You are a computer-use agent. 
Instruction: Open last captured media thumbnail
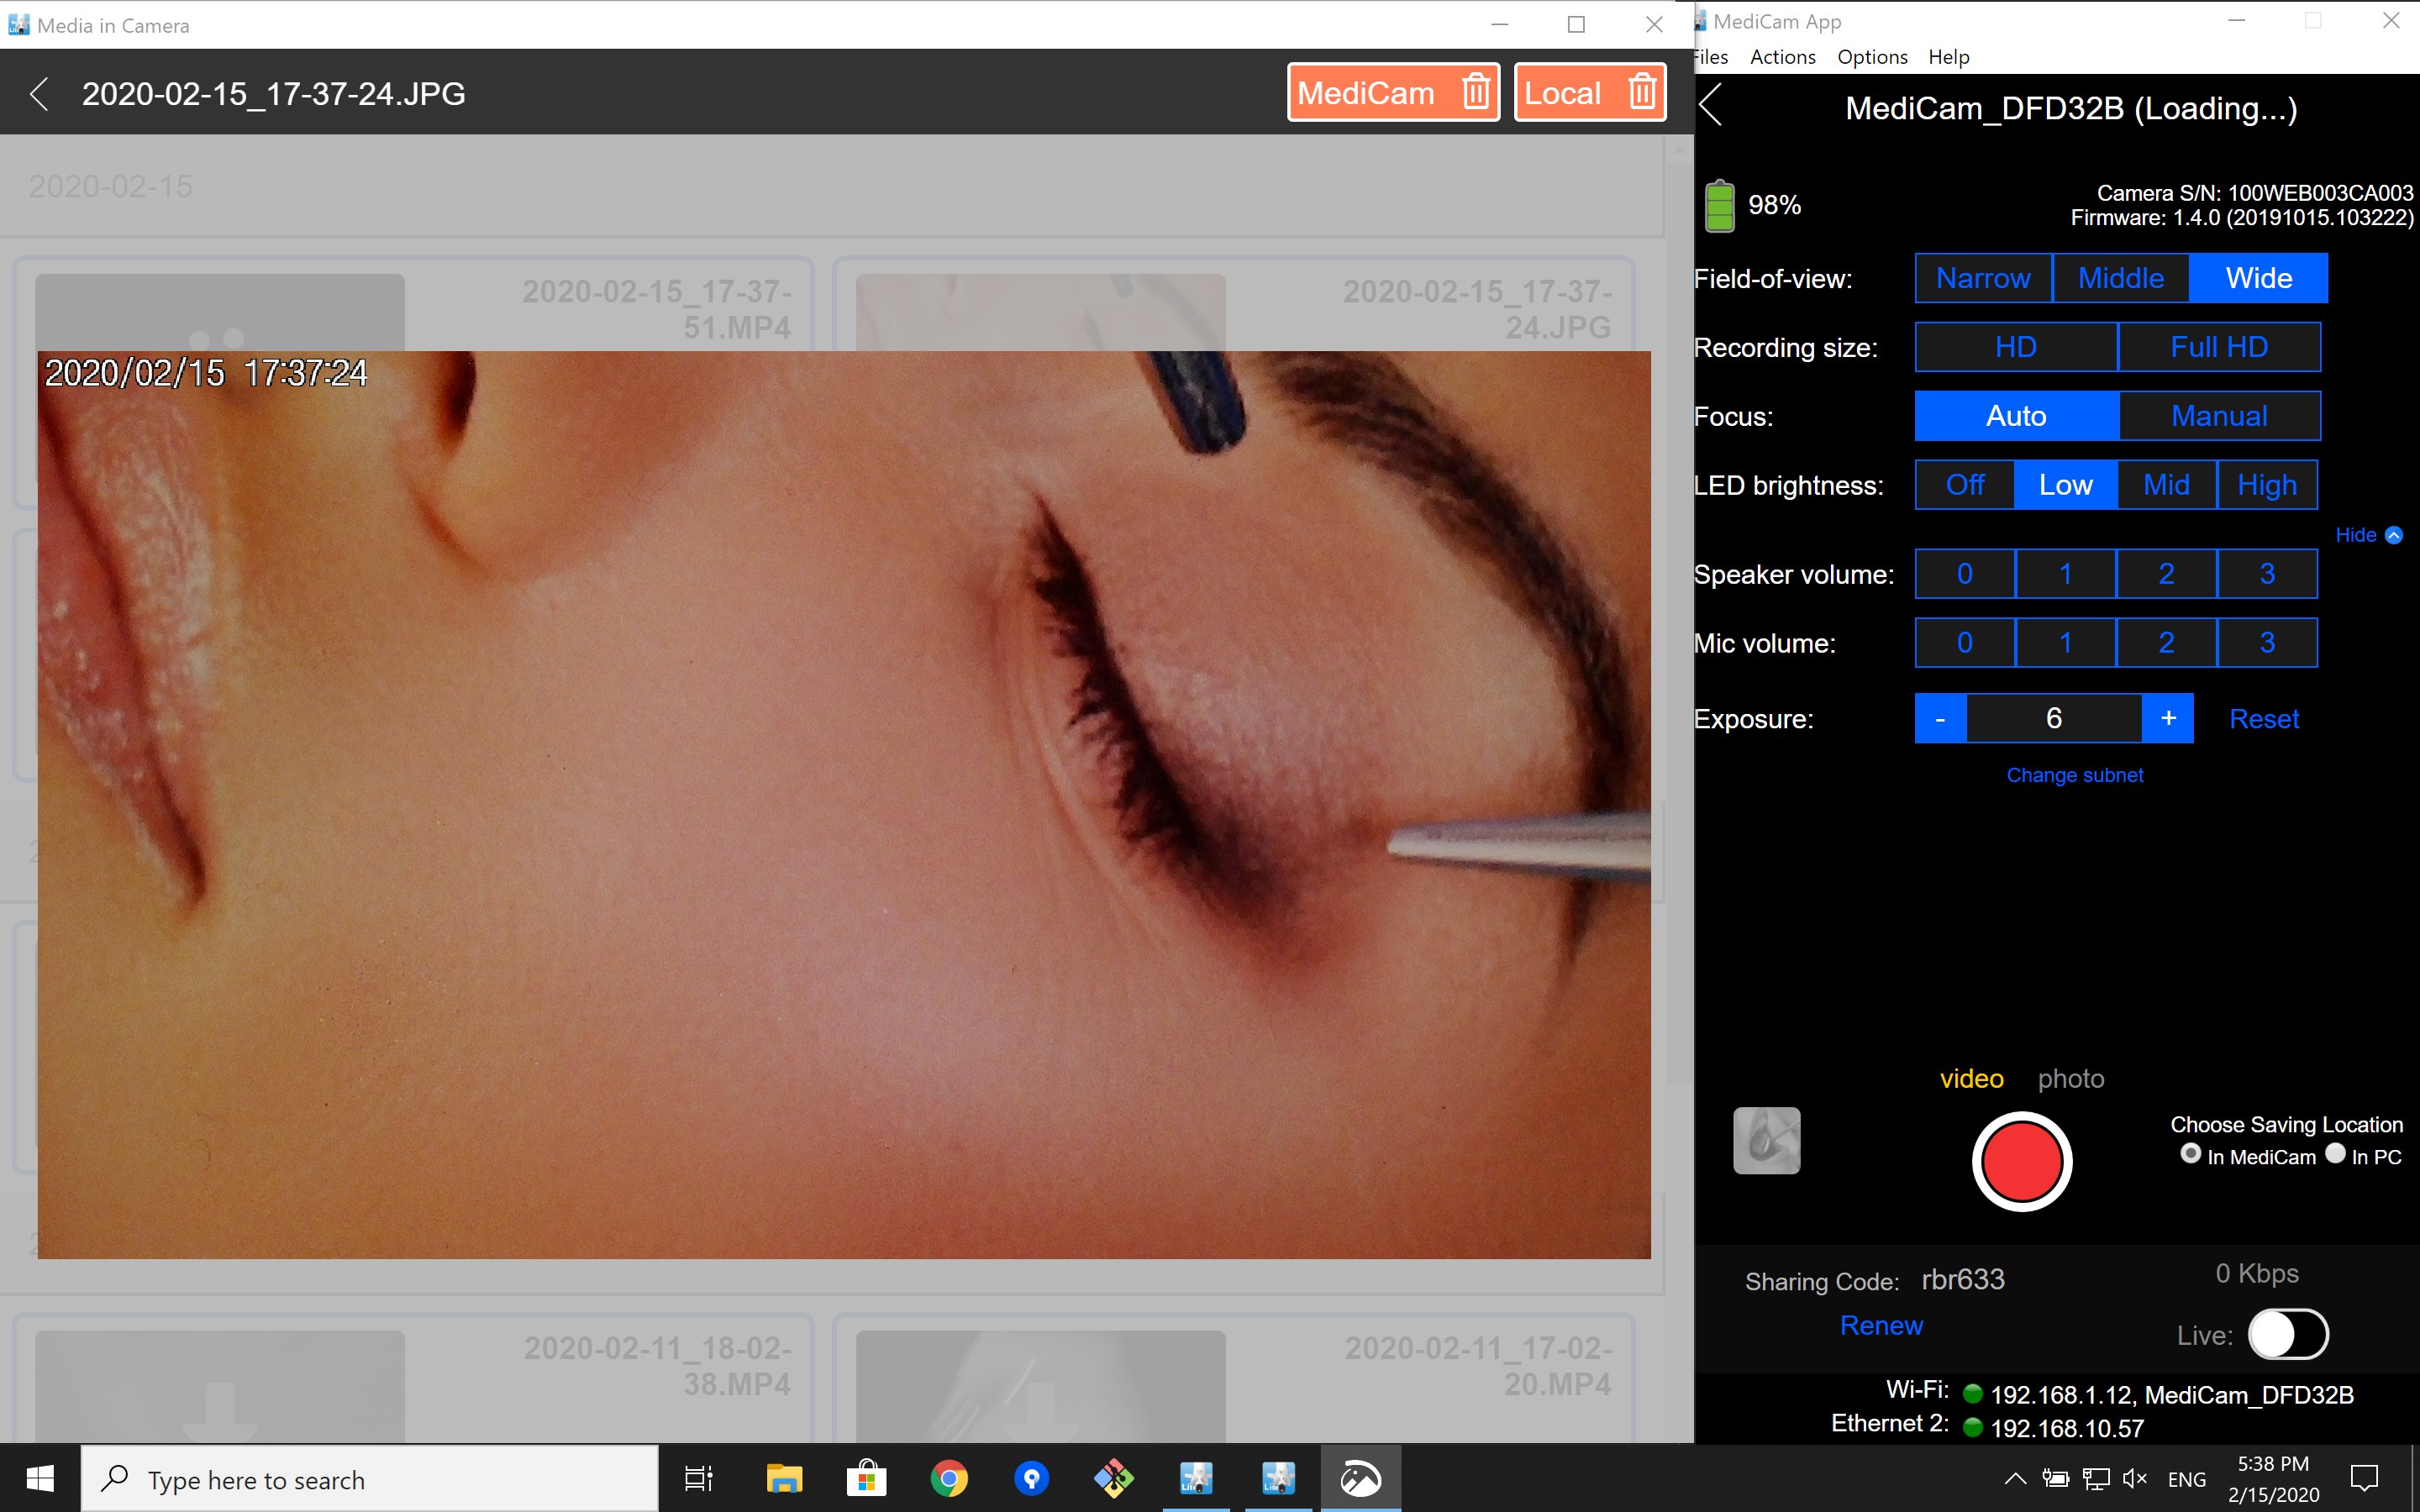pyautogui.click(x=1766, y=1140)
